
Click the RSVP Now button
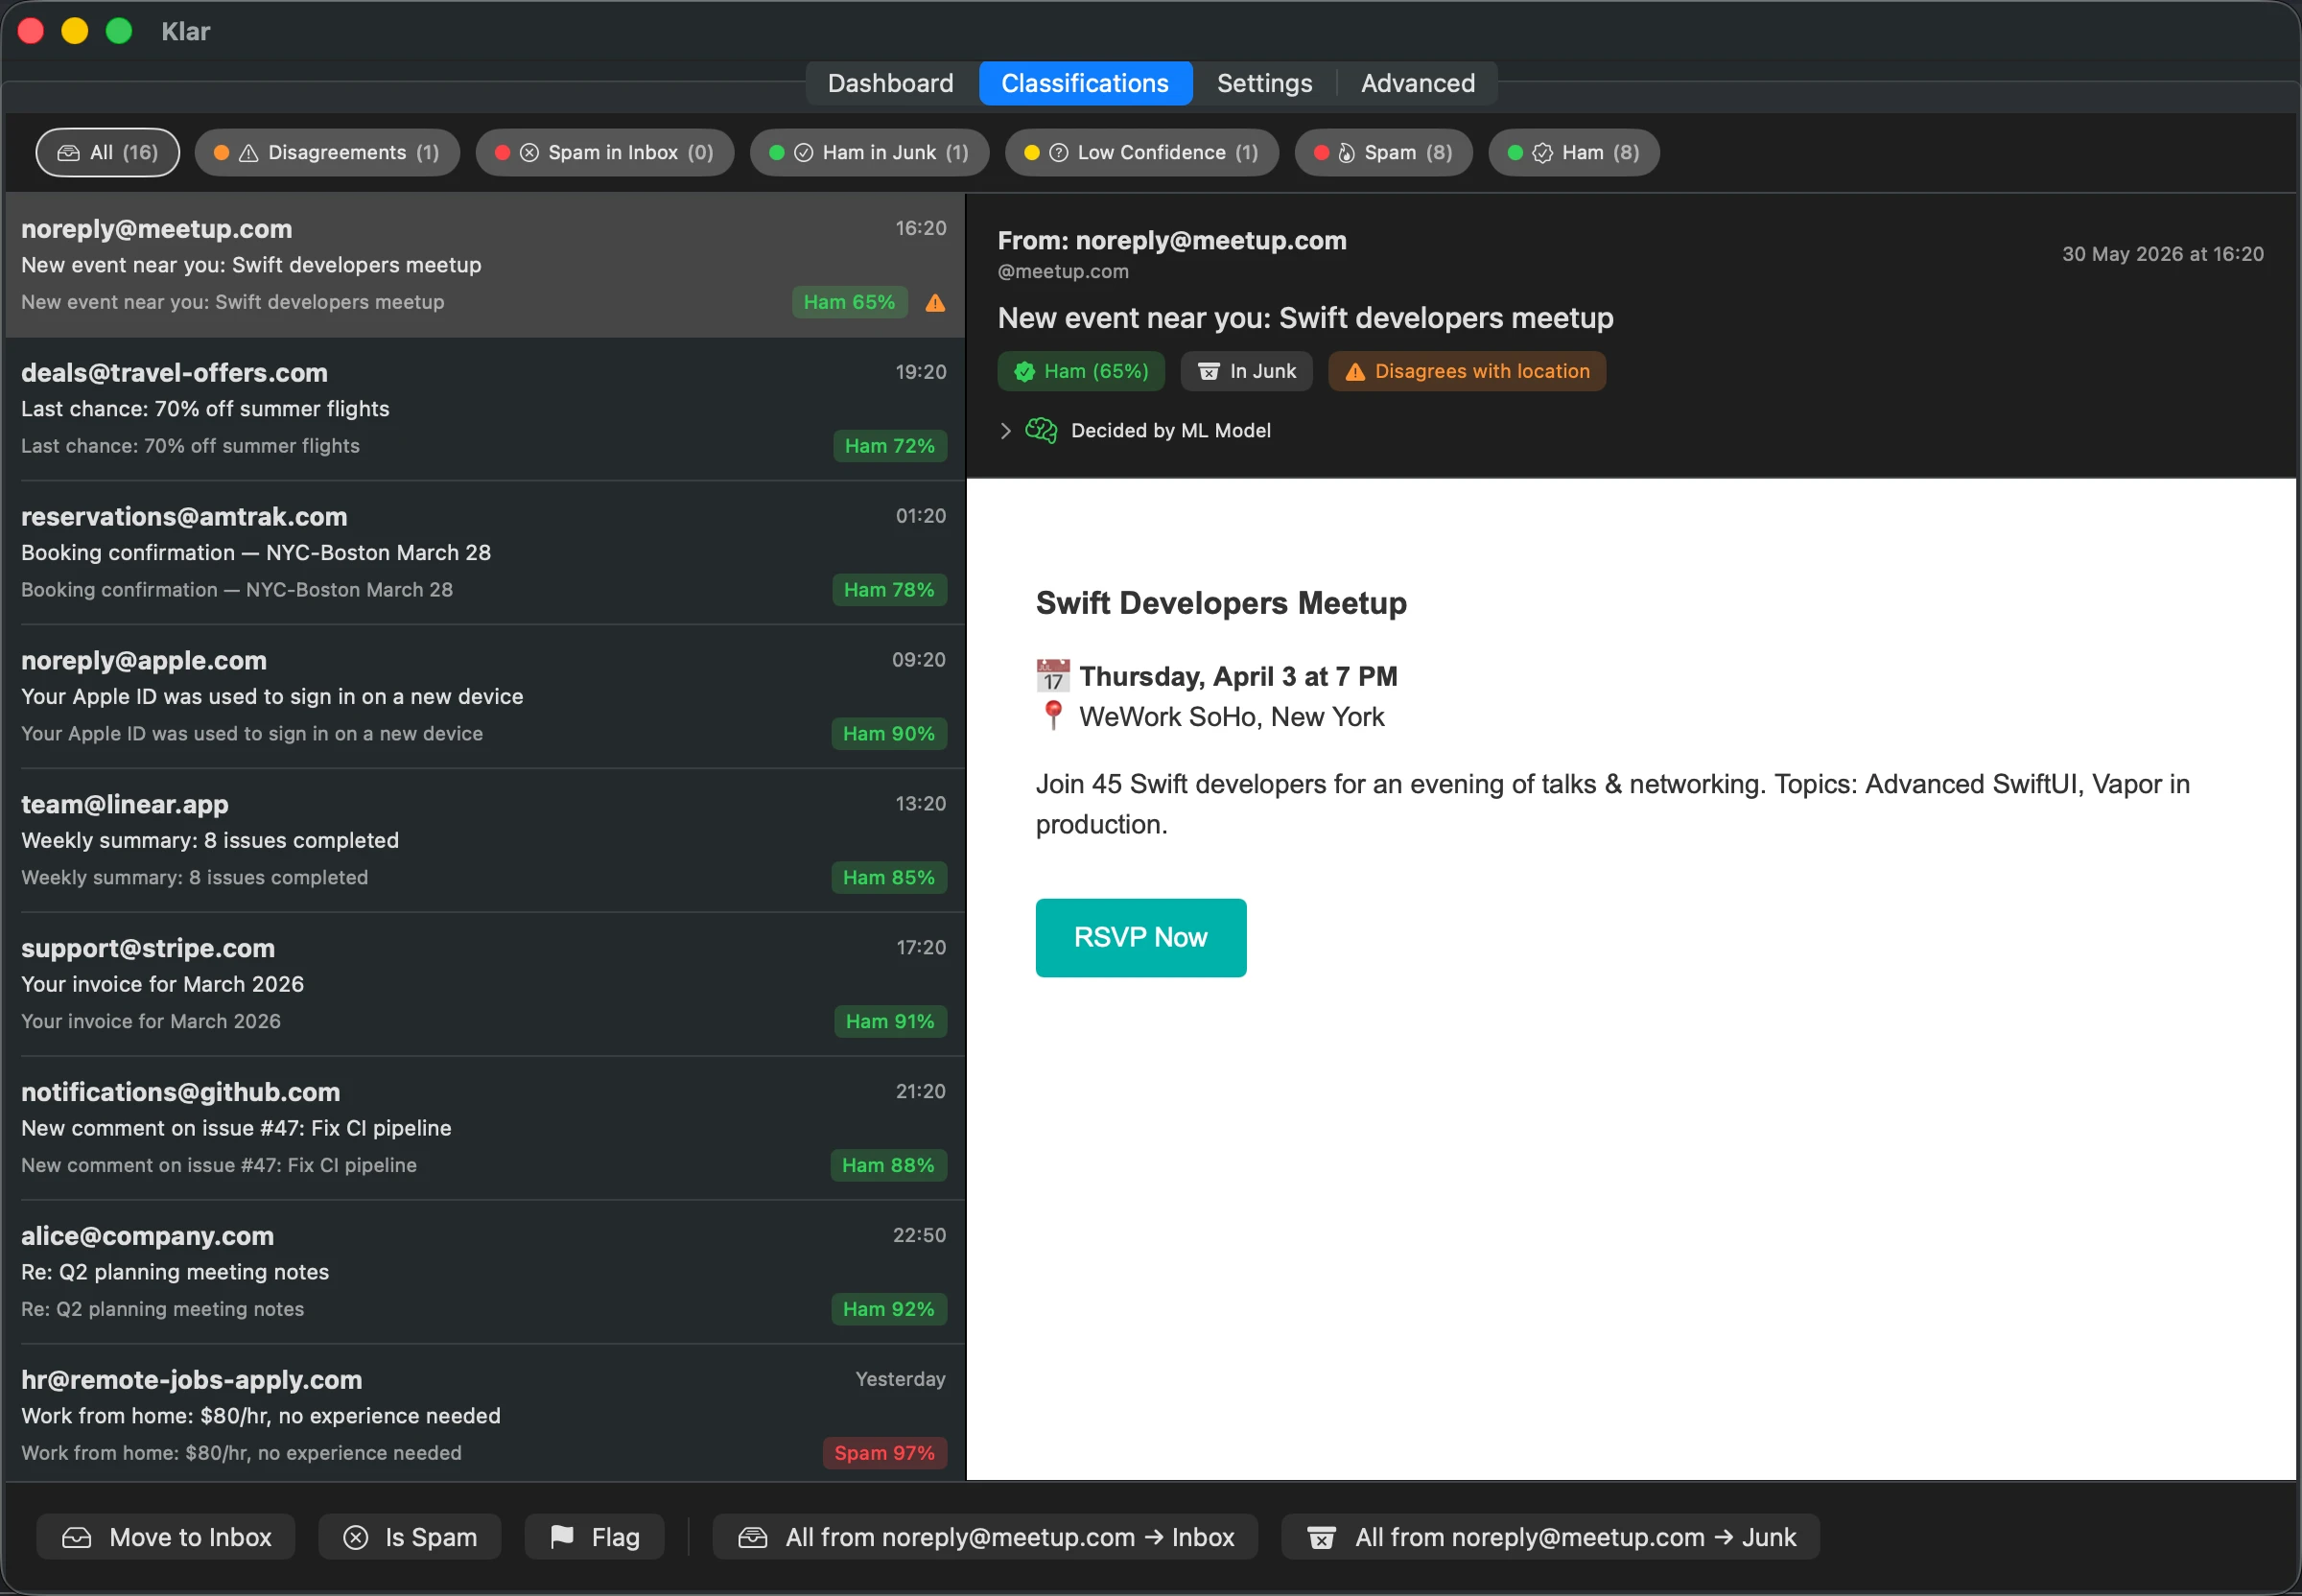pos(1141,937)
